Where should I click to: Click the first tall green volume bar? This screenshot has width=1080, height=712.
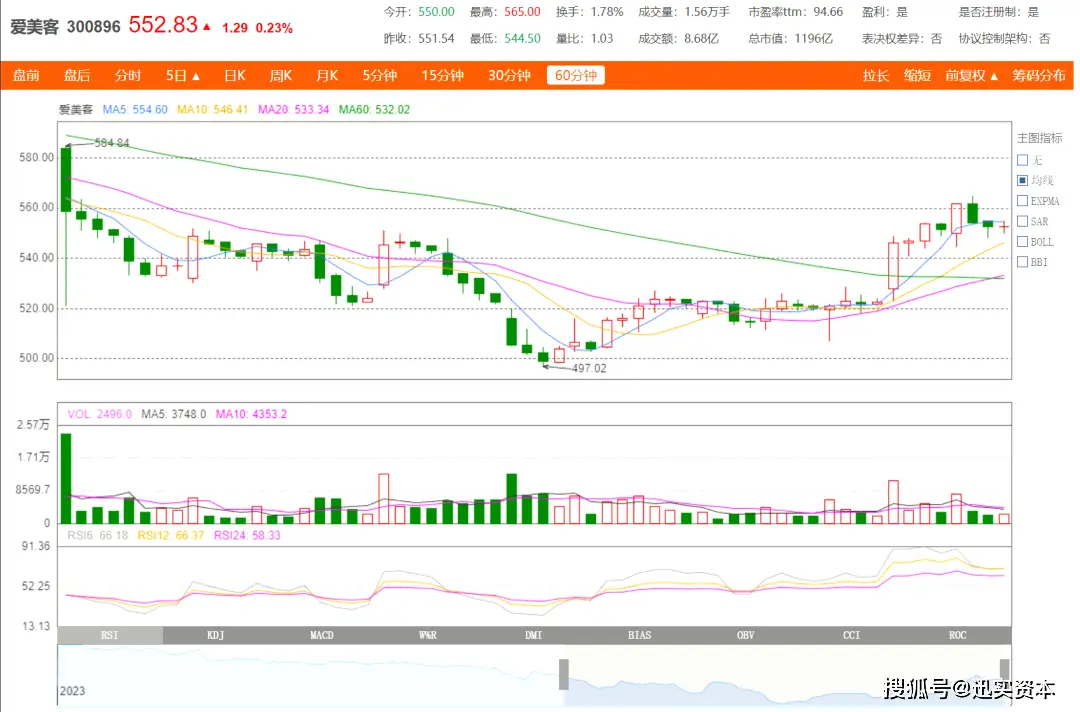coord(66,479)
